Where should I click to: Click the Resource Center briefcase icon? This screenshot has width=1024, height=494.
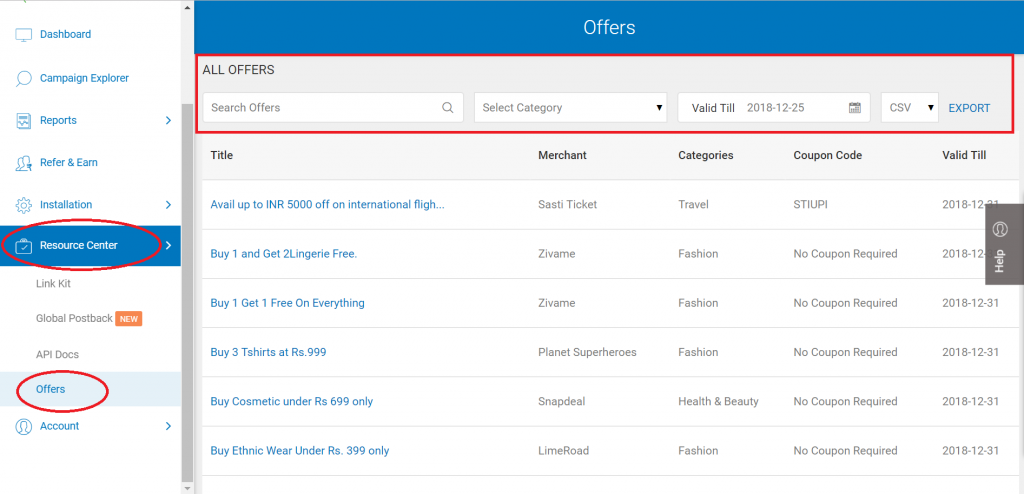[24, 246]
